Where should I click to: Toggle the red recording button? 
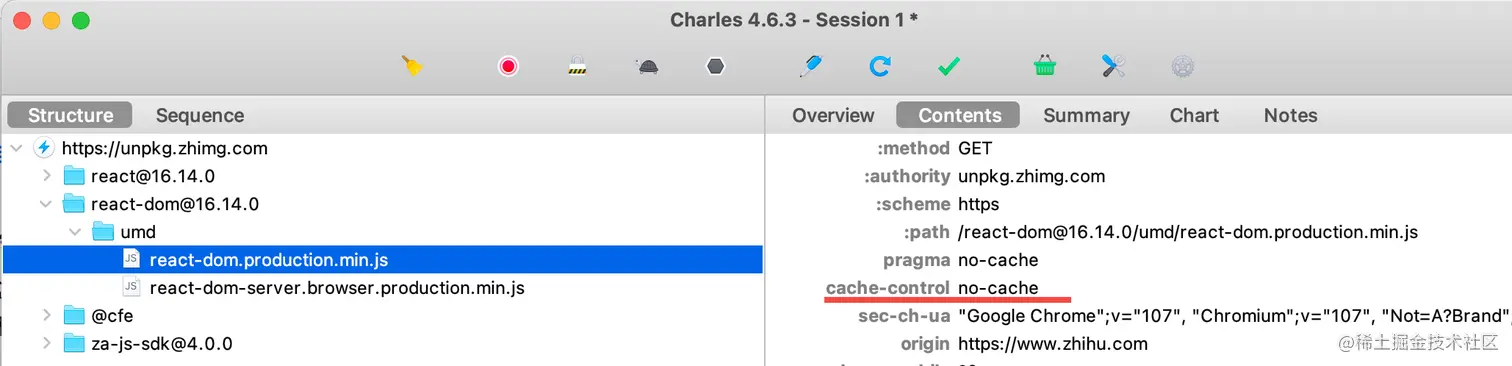coord(509,67)
